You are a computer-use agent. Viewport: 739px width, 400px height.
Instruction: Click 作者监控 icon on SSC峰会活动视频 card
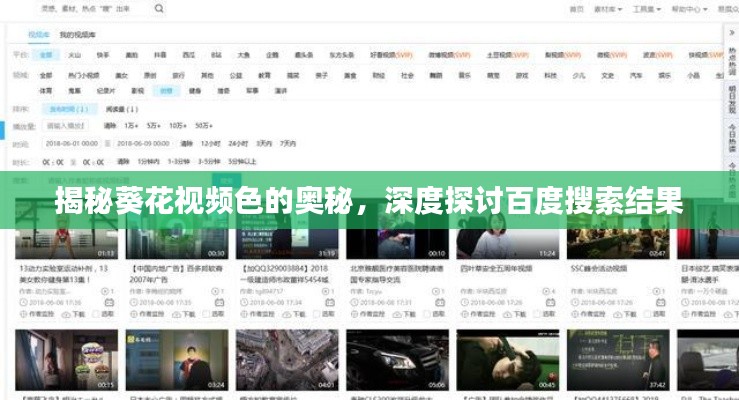click(575, 314)
